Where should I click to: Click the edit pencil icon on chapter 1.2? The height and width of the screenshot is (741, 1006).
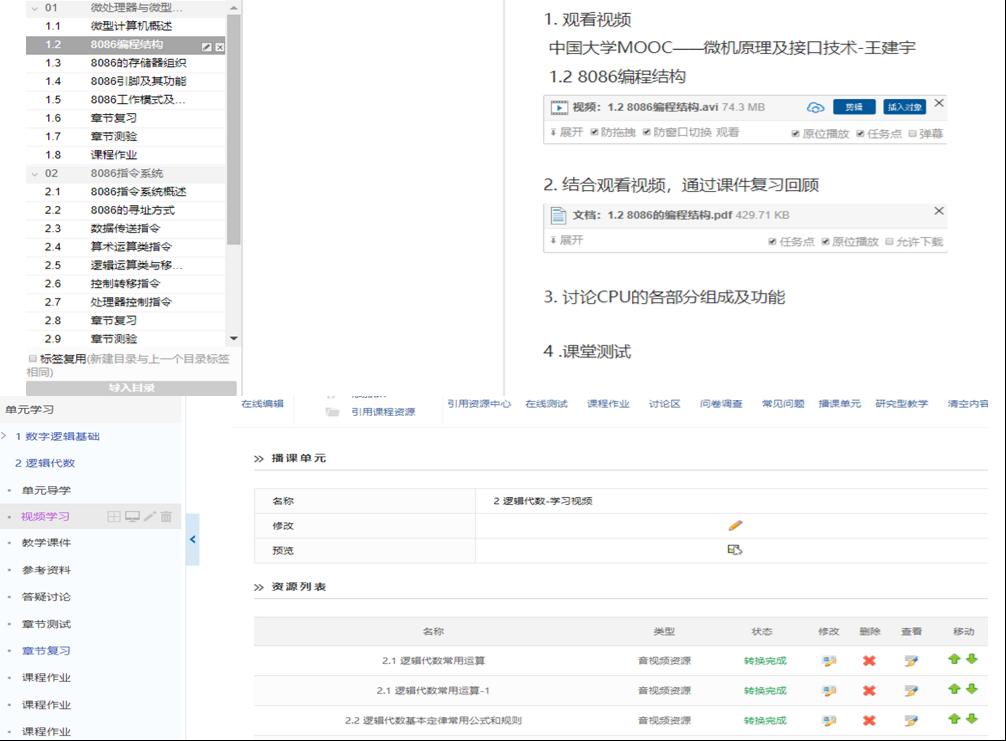pyautogui.click(x=206, y=47)
